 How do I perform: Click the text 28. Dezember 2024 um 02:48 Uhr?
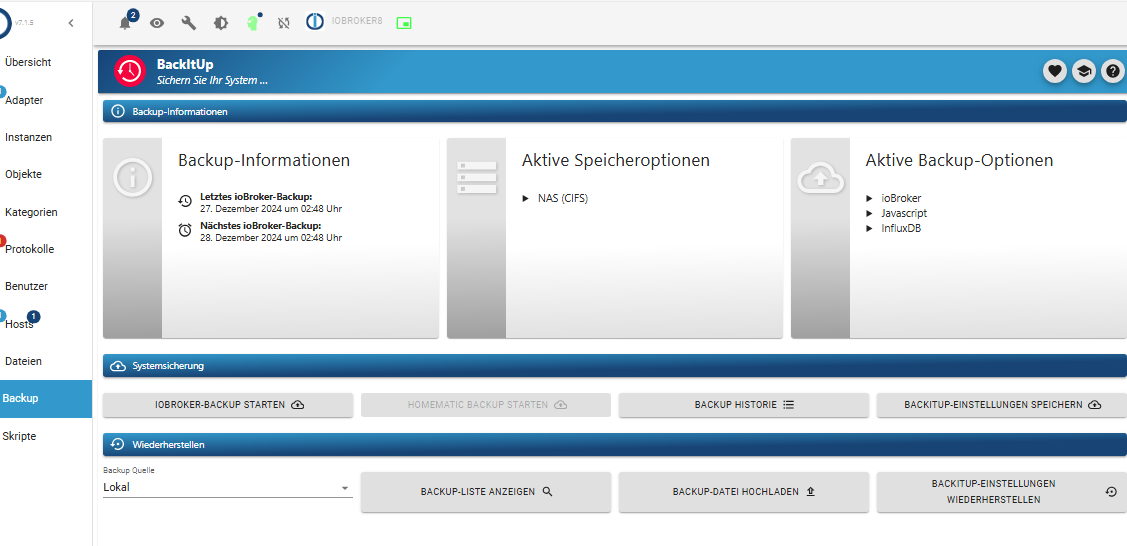click(x=271, y=238)
